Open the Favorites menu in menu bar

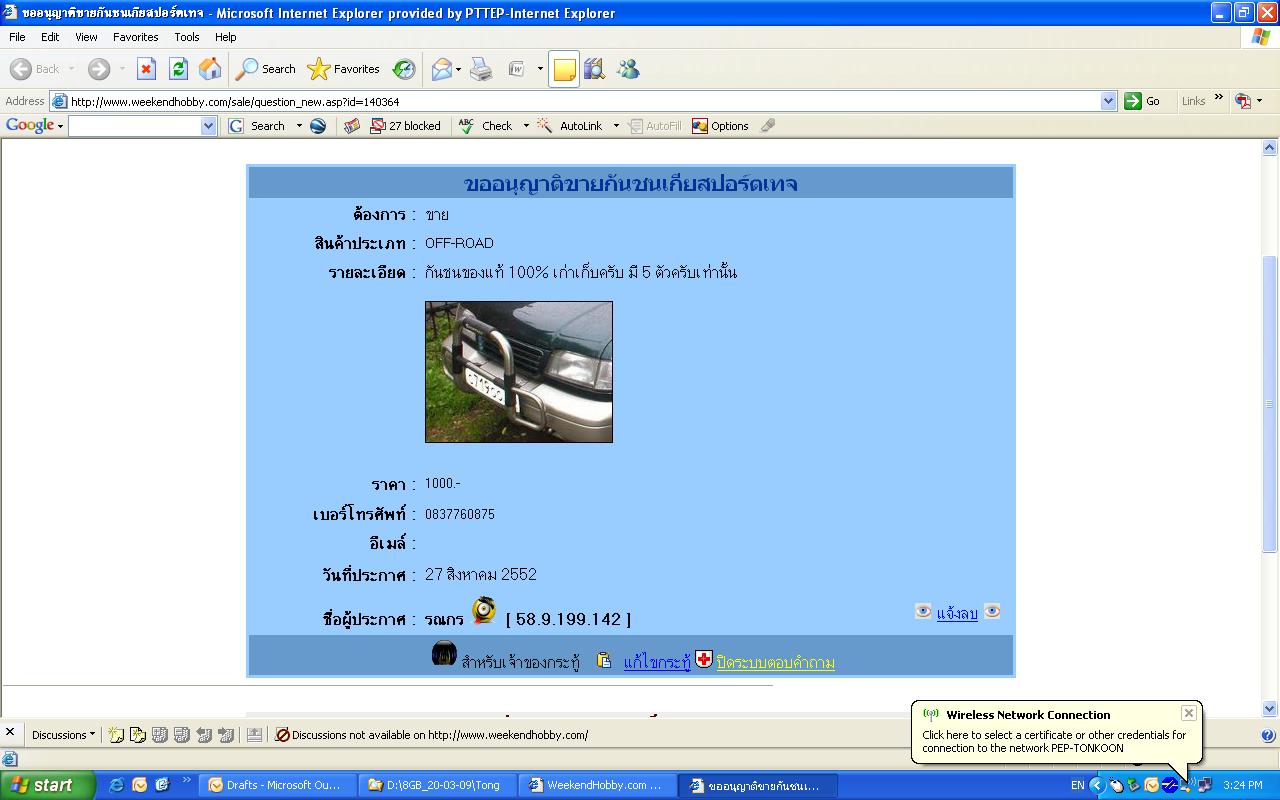coord(135,37)
